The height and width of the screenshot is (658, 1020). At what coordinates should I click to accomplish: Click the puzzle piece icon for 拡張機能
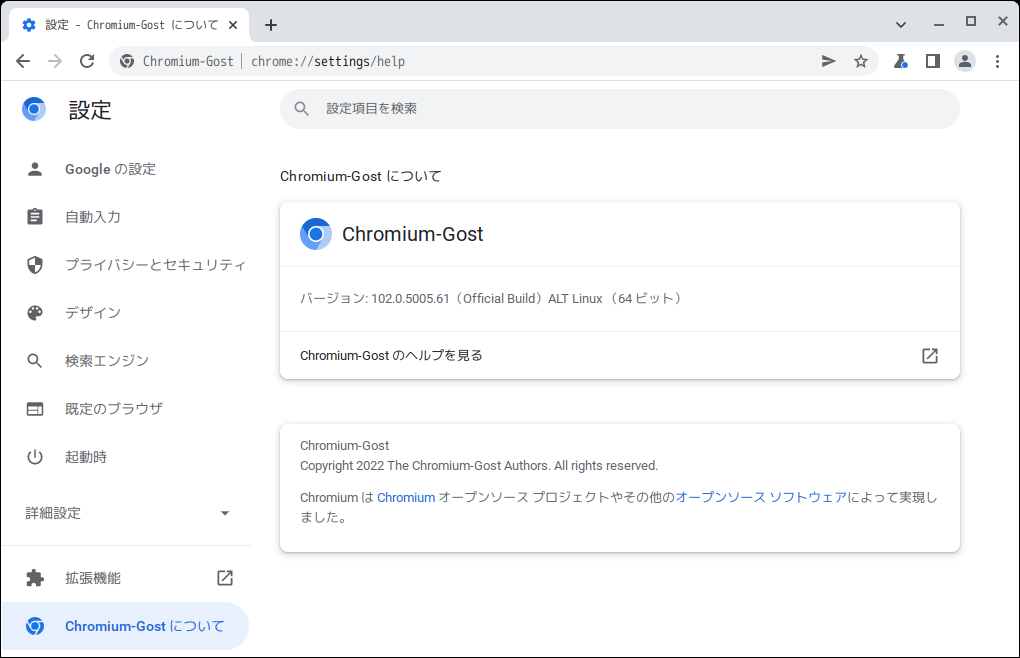(35, 578)
